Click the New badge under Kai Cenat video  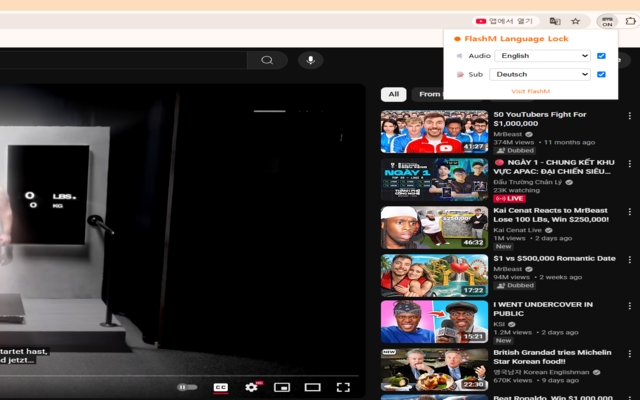[503, 247]
